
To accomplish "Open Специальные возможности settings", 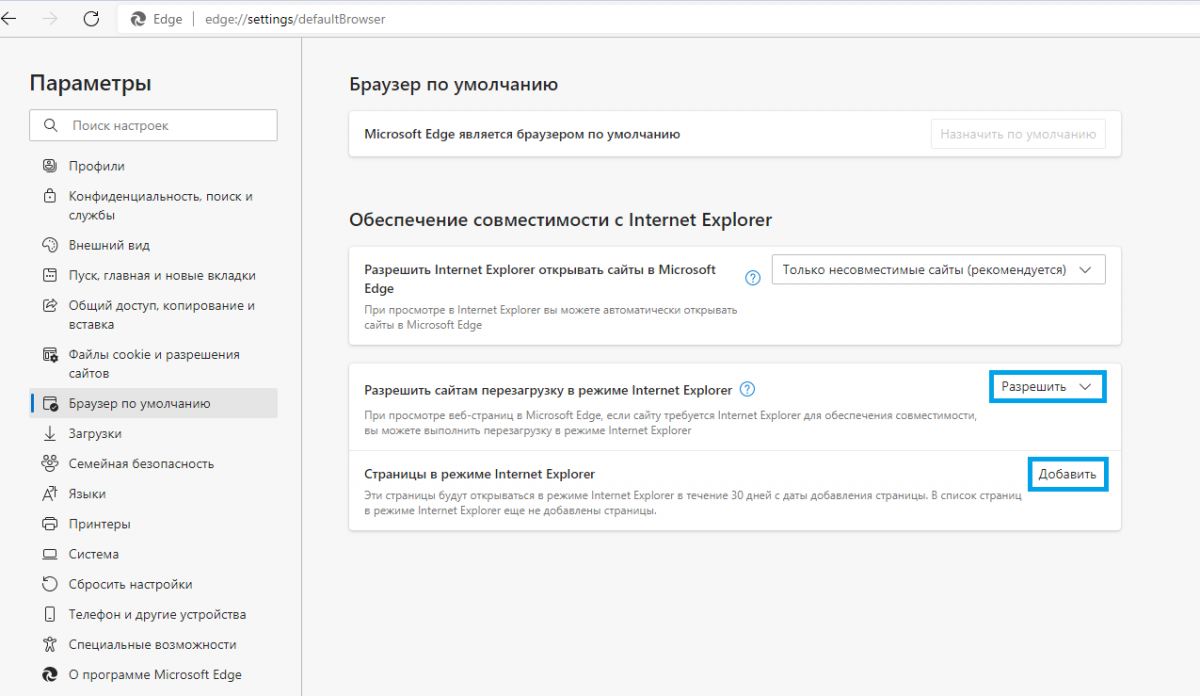I will (154, 644).
